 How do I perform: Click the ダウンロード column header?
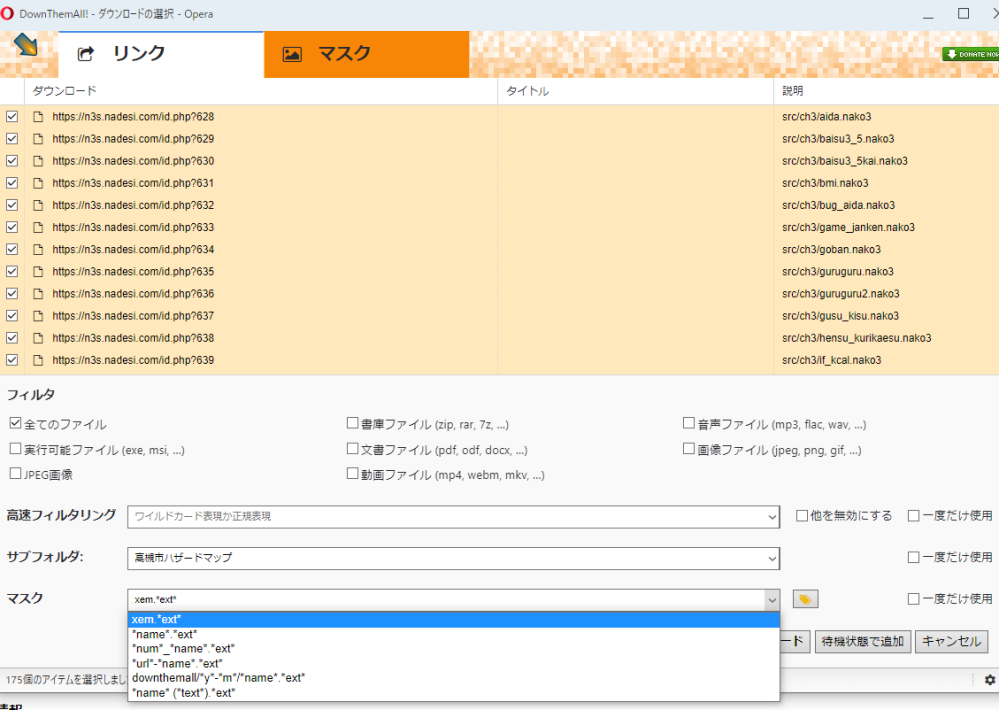coord(261,91)
